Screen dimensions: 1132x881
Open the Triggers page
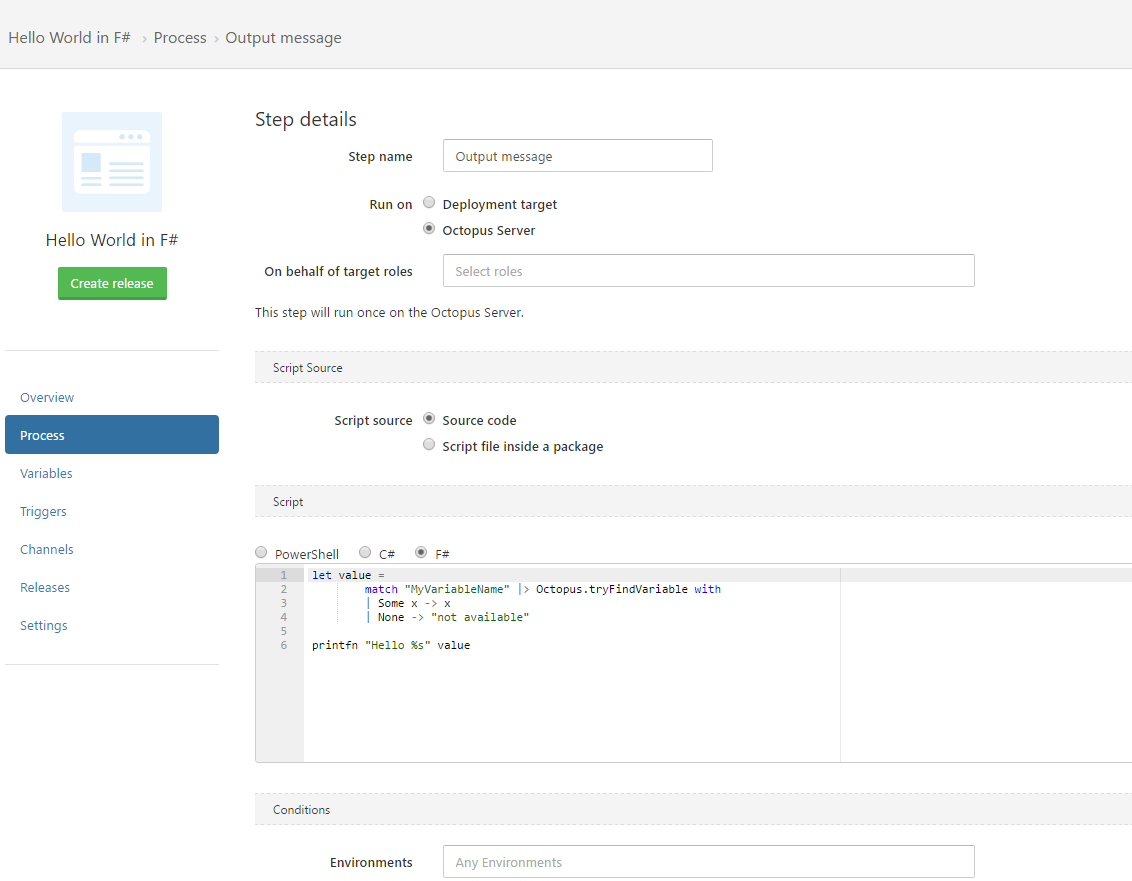43,512
